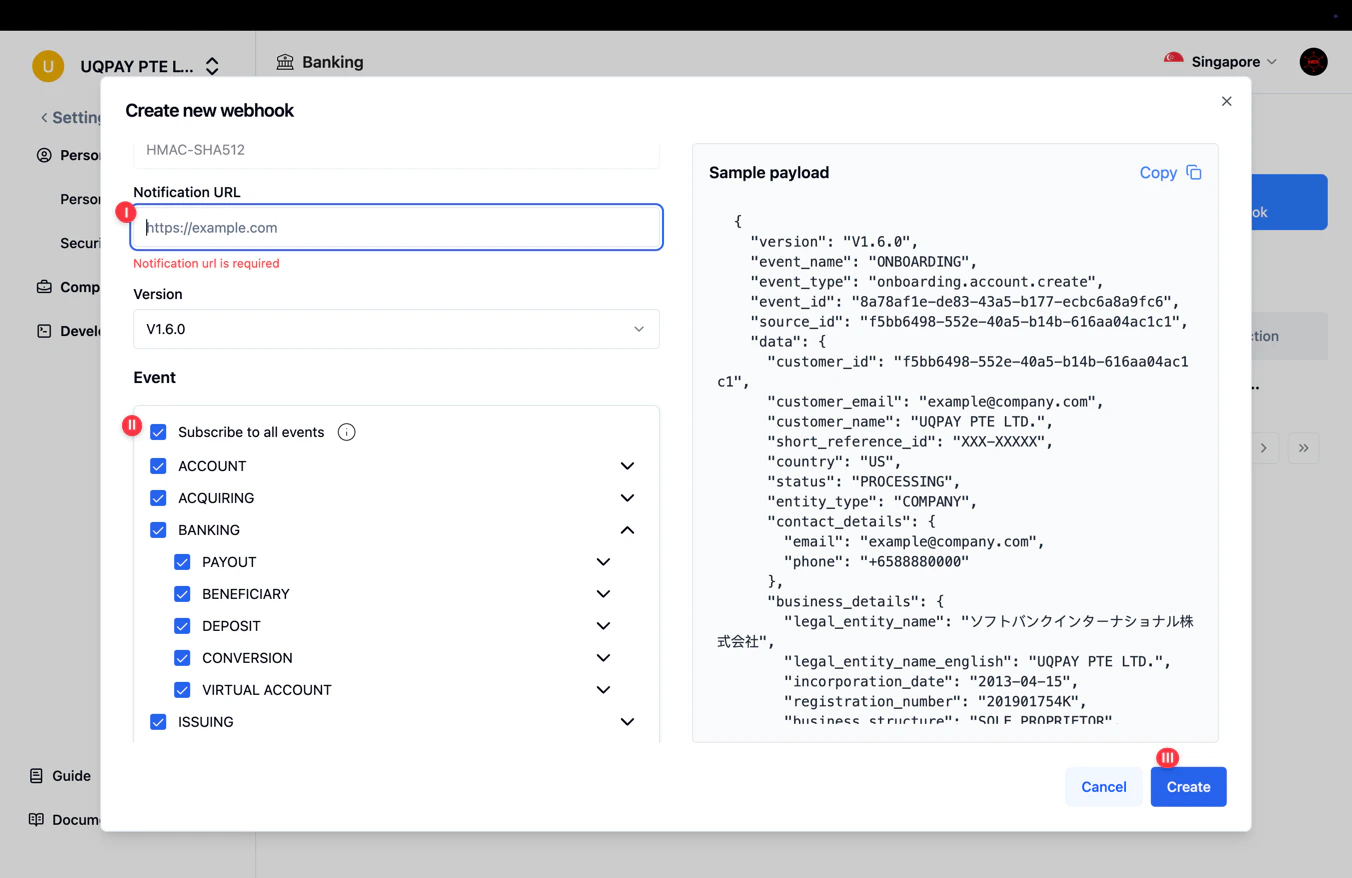Disable the DEPOSIT events checkbox
This screenshot has width=1352, height=878.
click(x=182, y=625)
